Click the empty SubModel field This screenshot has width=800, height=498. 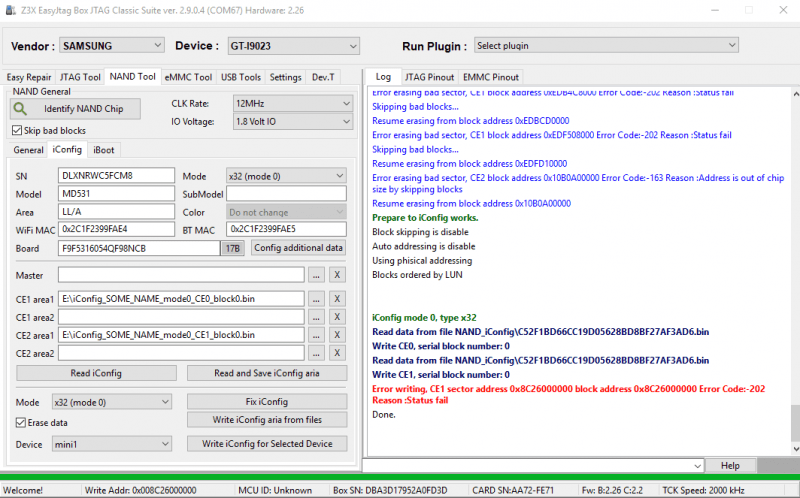[286, 194]
